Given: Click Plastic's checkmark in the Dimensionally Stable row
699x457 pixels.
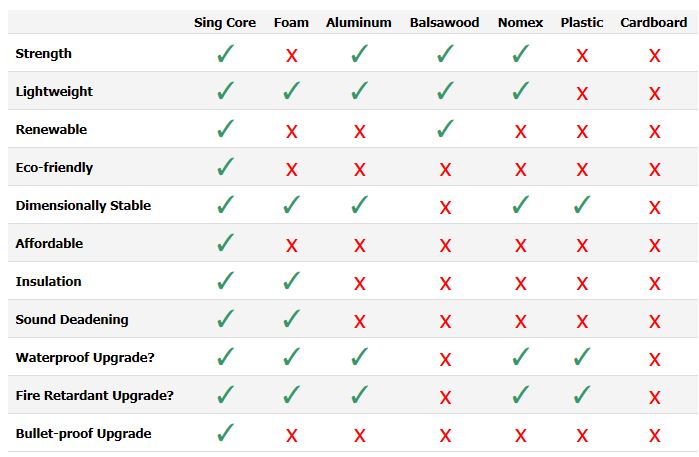Looking at the screenshot, I should click(x=582, y=206).
